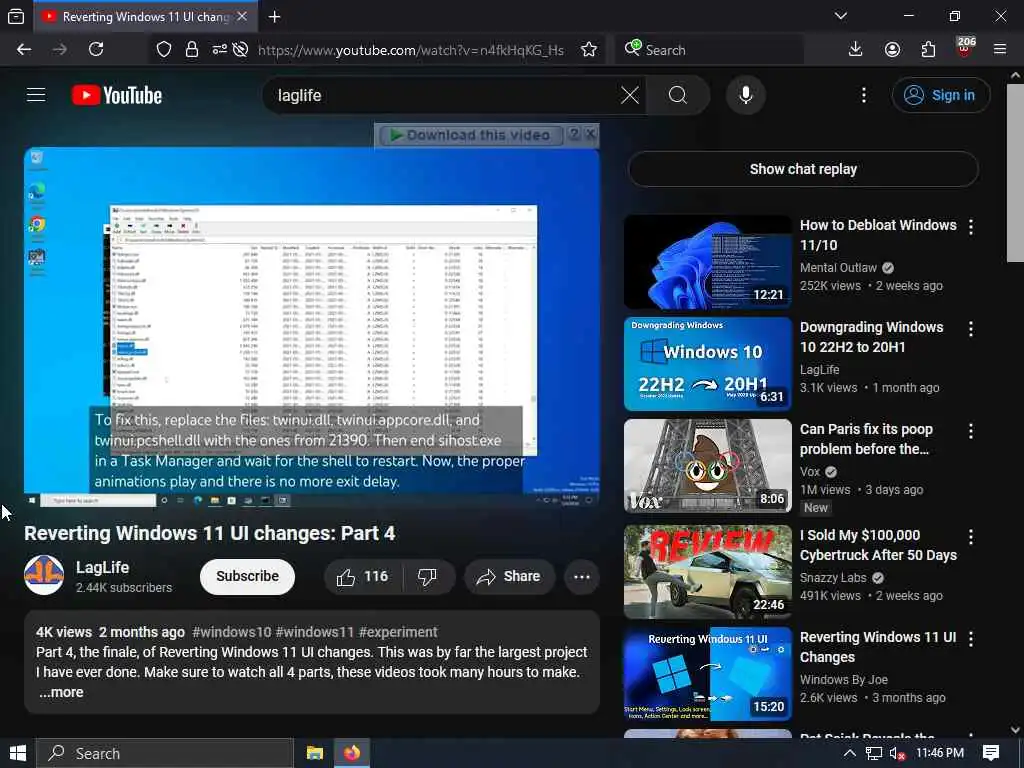This screenshot has width=1024, height=768.
Task: View site security padlock info
Action: [191, 50]
